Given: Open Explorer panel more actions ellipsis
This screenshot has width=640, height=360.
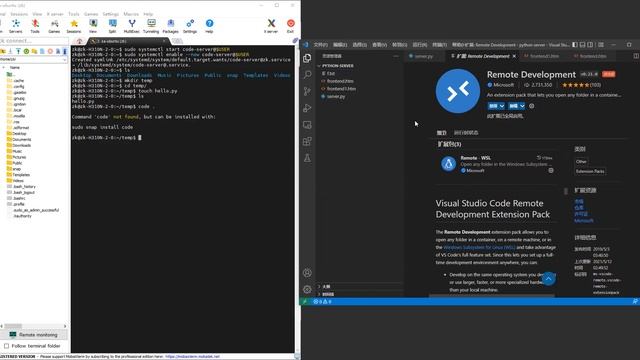Looking at the screenshot, I should click(x=396, y=56).
